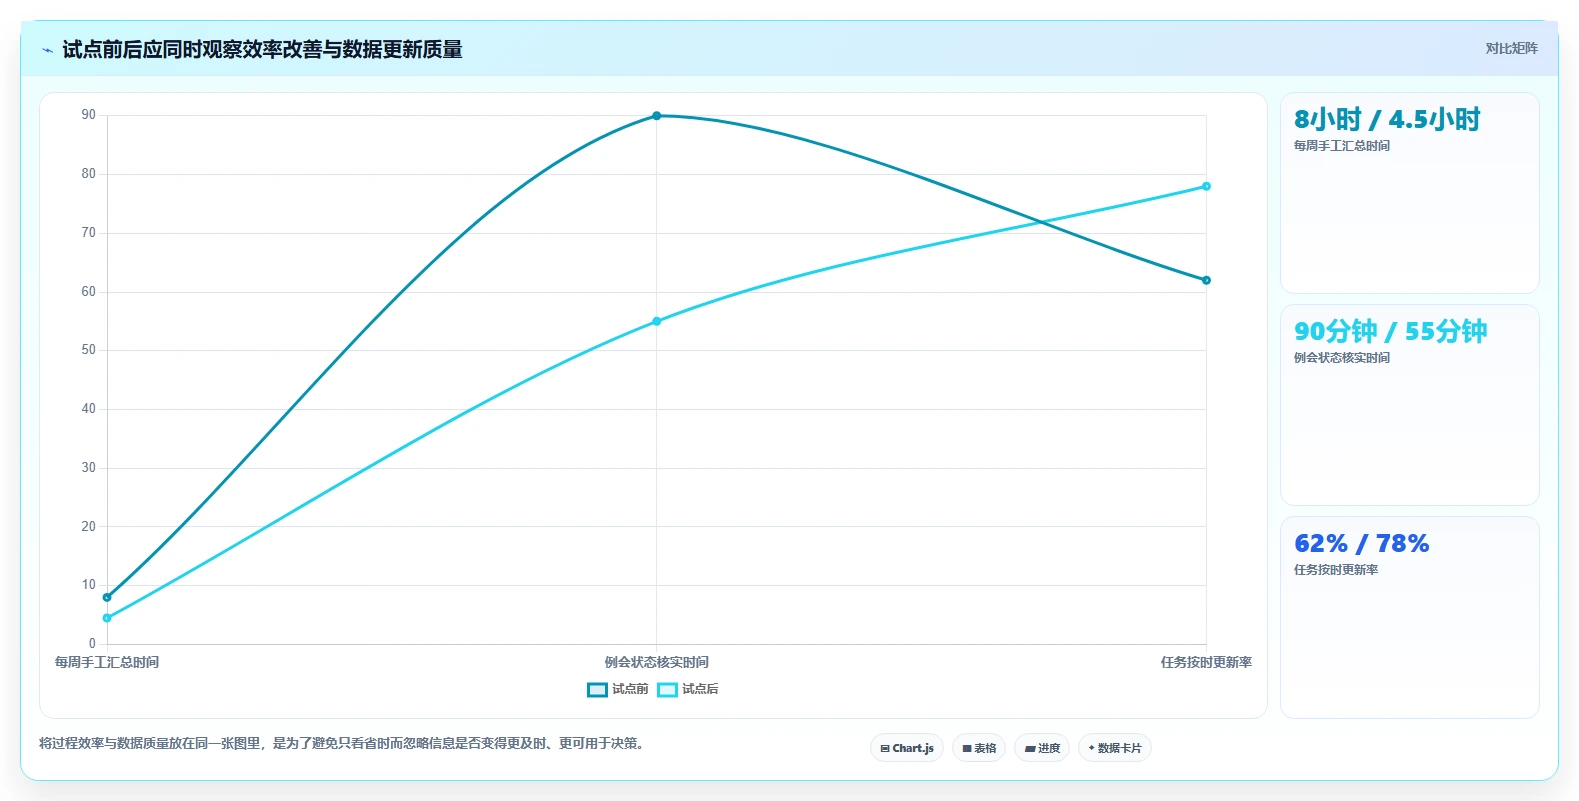This screenshot has height=801, width=1579.
Task: Toggle the 试点后 legend entry
Action: pos(687,689)
